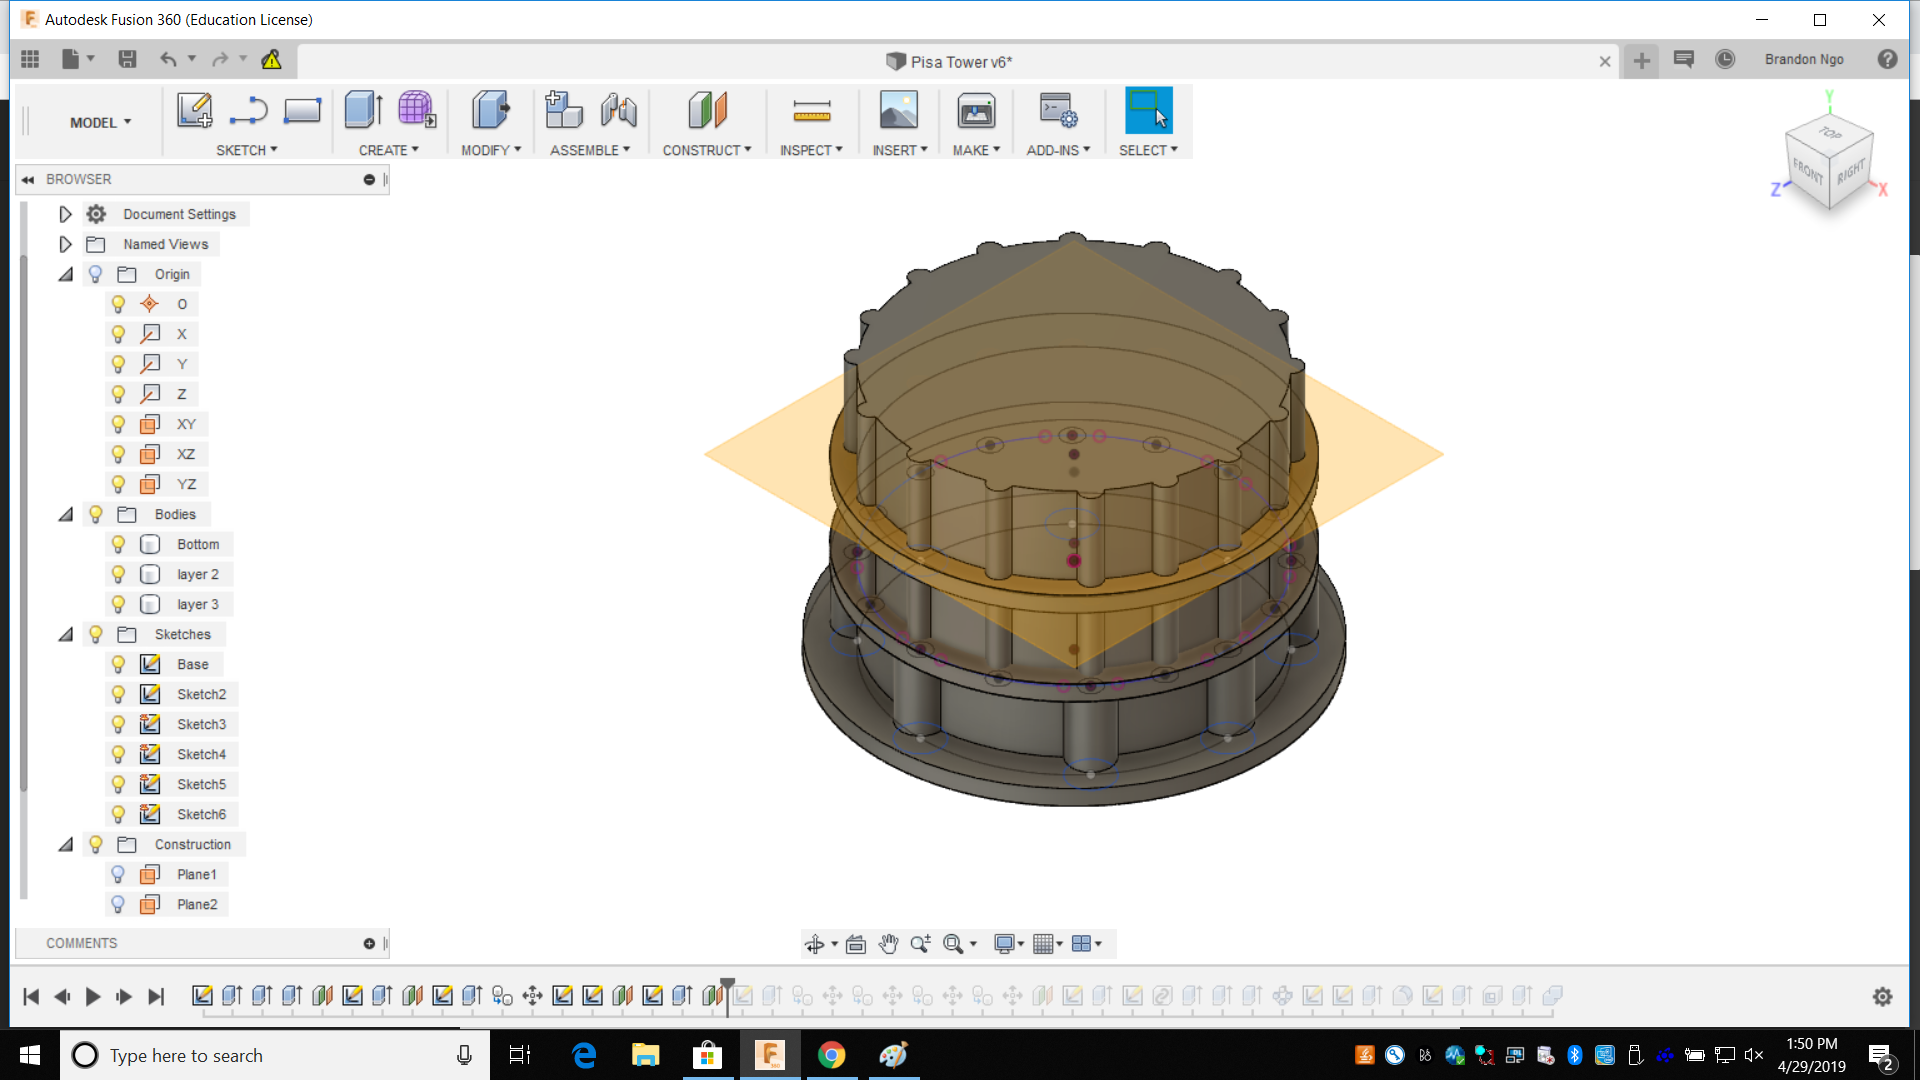The image size is (1920, 1080).
Task: Open the Create Form tool
Action: click(x=417, y=110)
